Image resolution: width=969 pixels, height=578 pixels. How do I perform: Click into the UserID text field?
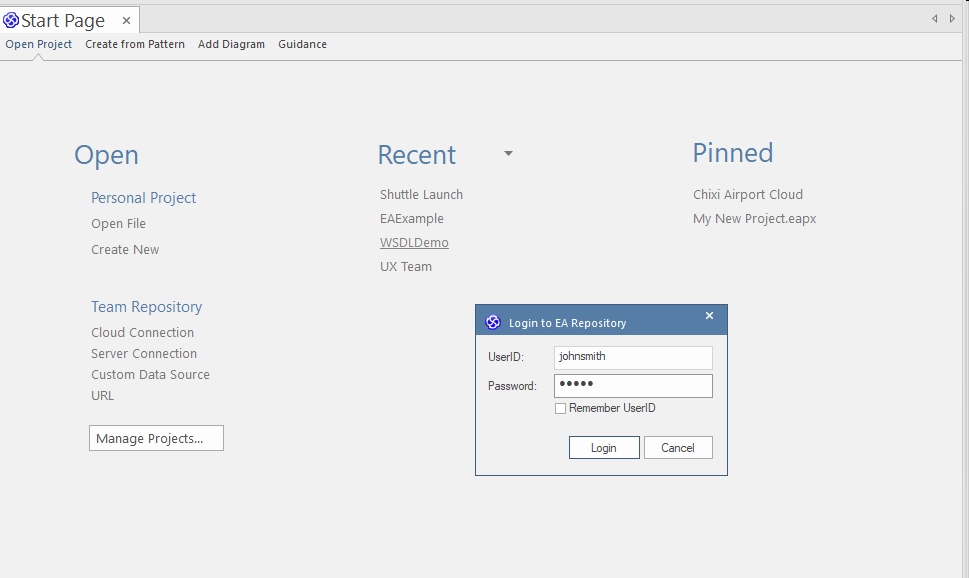point(632,357)
